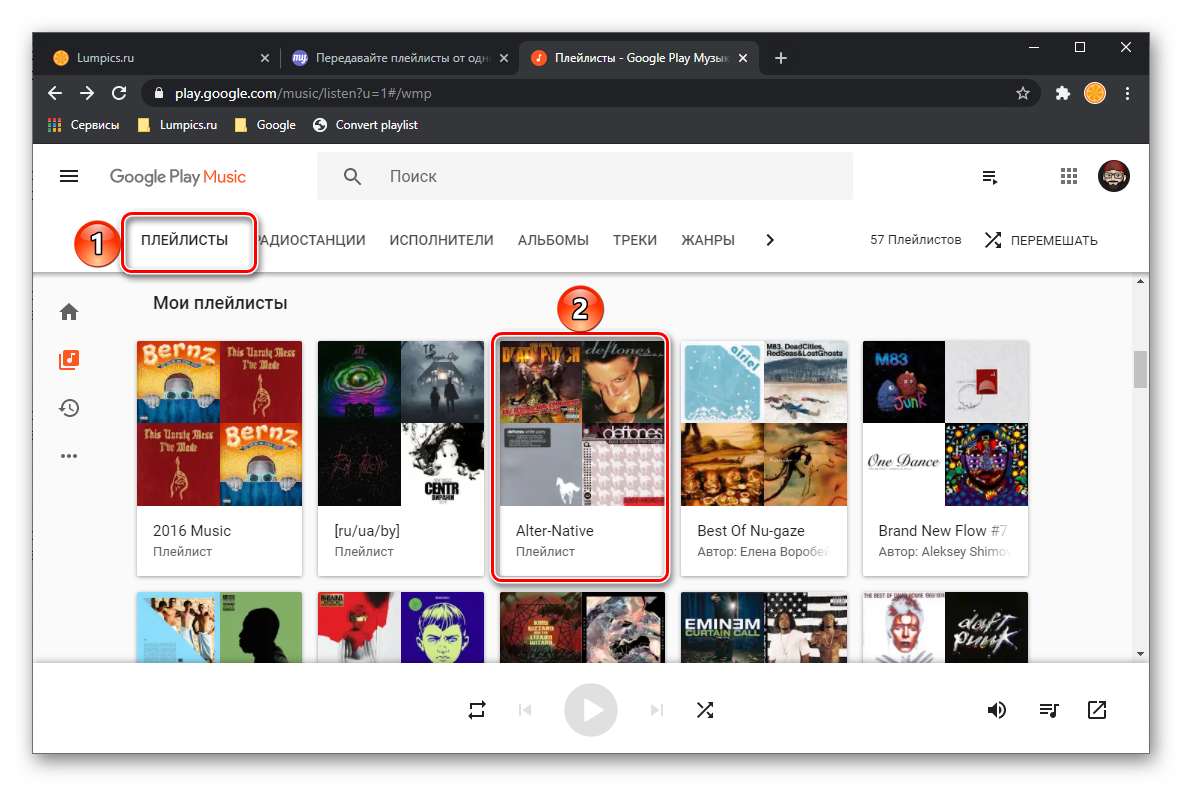Click the 57 Плейлистов count text

tap(916, 240)
